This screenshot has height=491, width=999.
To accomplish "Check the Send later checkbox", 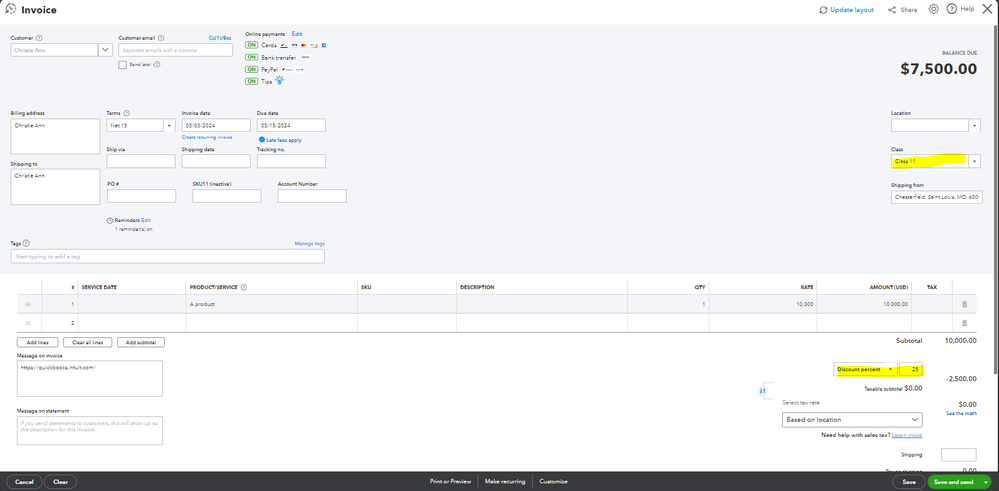I will (x=122, y=64).
